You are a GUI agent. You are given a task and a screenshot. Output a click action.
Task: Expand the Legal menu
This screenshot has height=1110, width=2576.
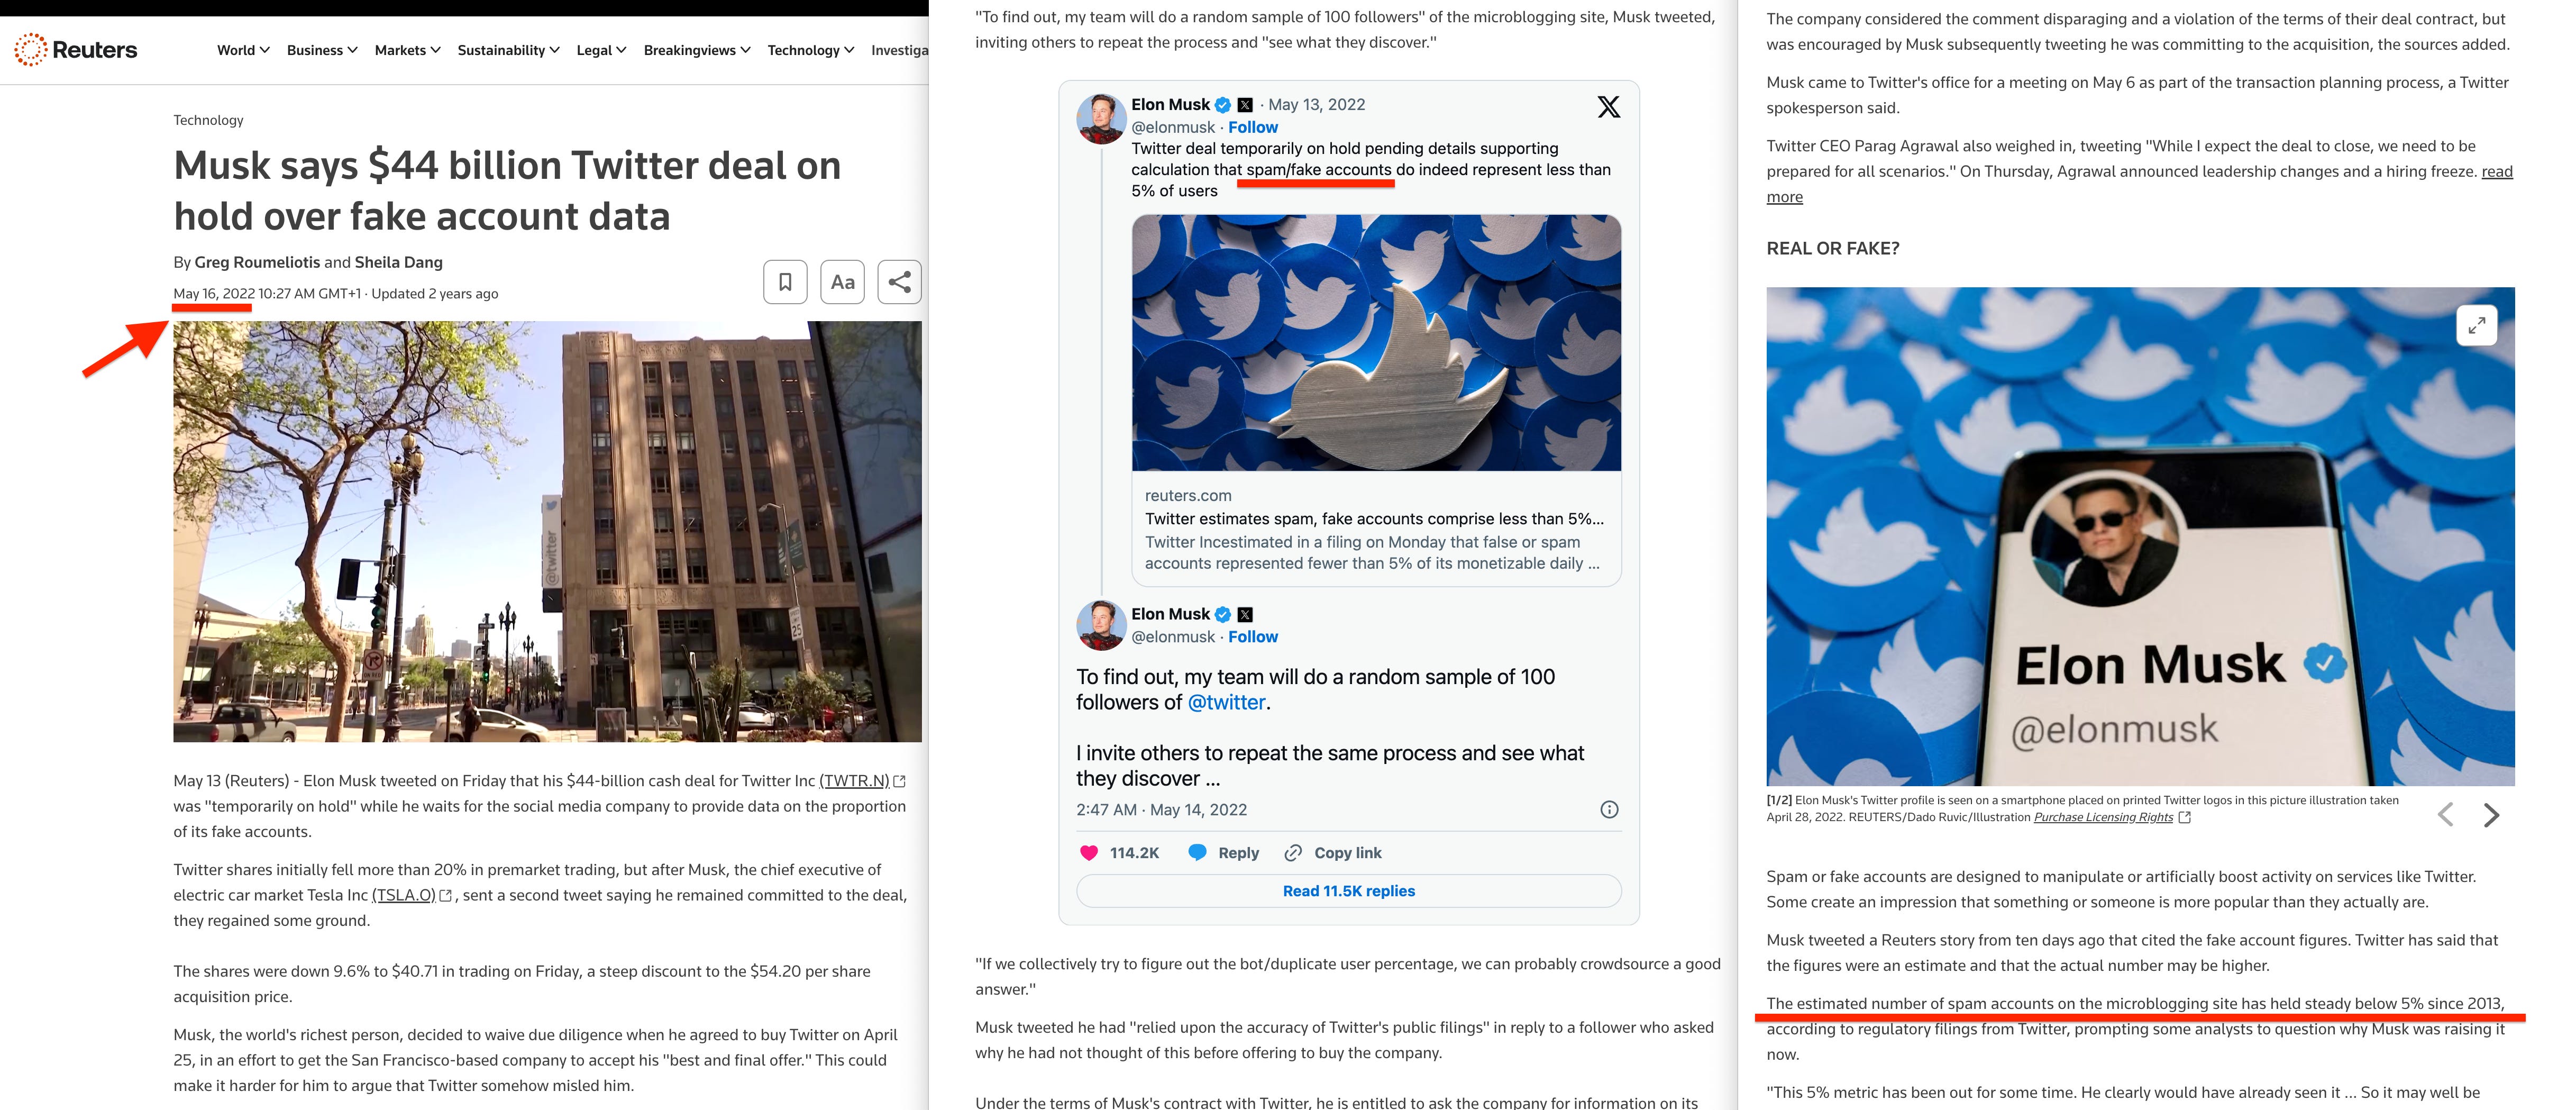[x=601, y=50]
